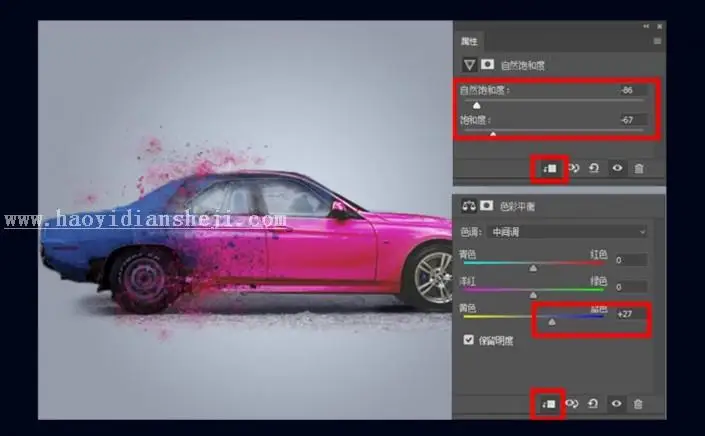
Task: Delete the Vibrance adjustment layer
Action: point(638,169)
